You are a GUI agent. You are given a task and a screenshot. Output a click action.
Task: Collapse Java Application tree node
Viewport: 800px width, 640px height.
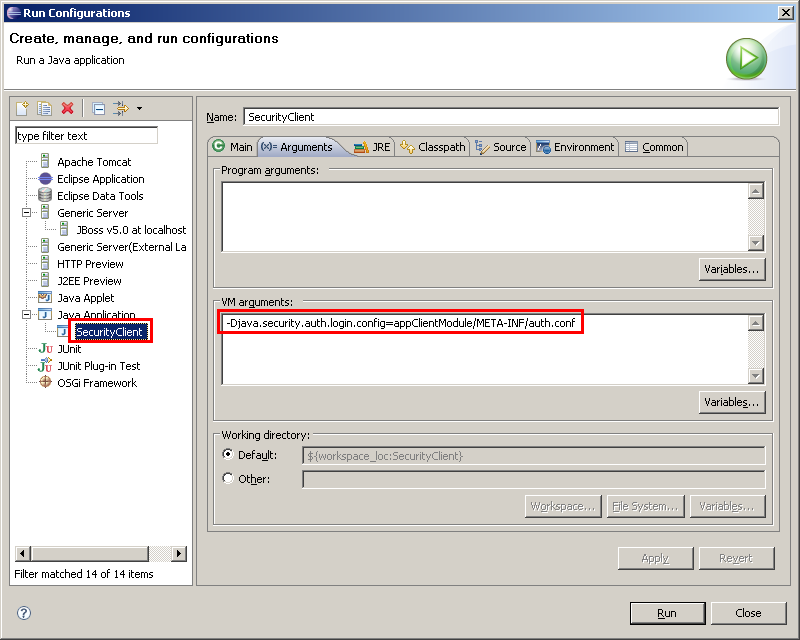coord(27,314)
